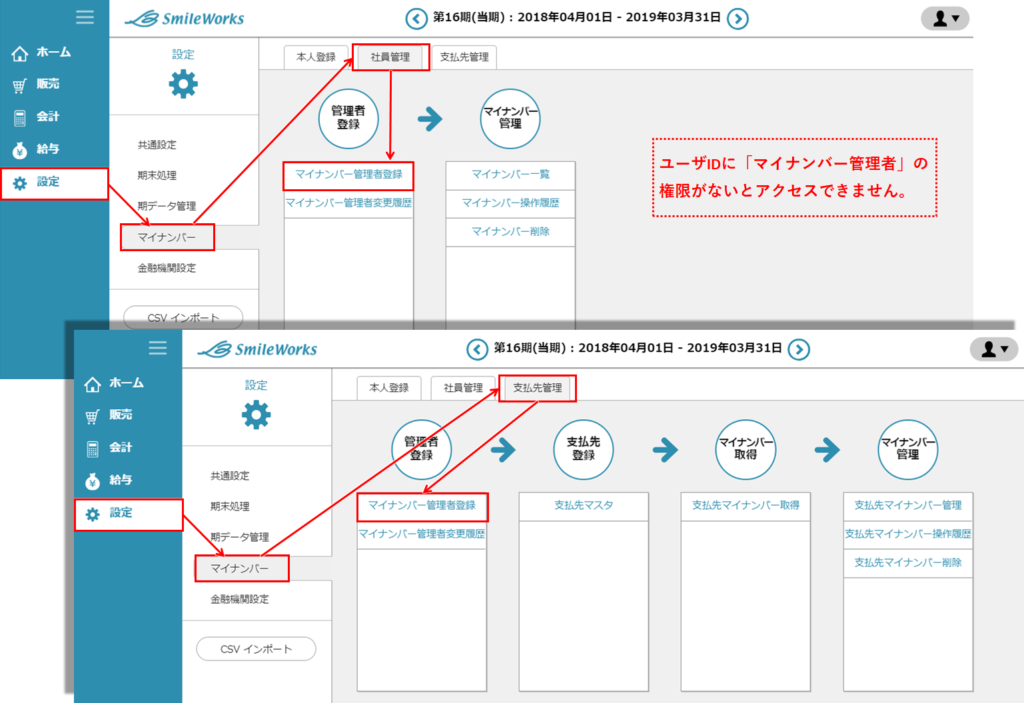The height and width of the screenshot is (703, 1024).
Task: Go to next fiscal period in upper window
Action: 738,18
